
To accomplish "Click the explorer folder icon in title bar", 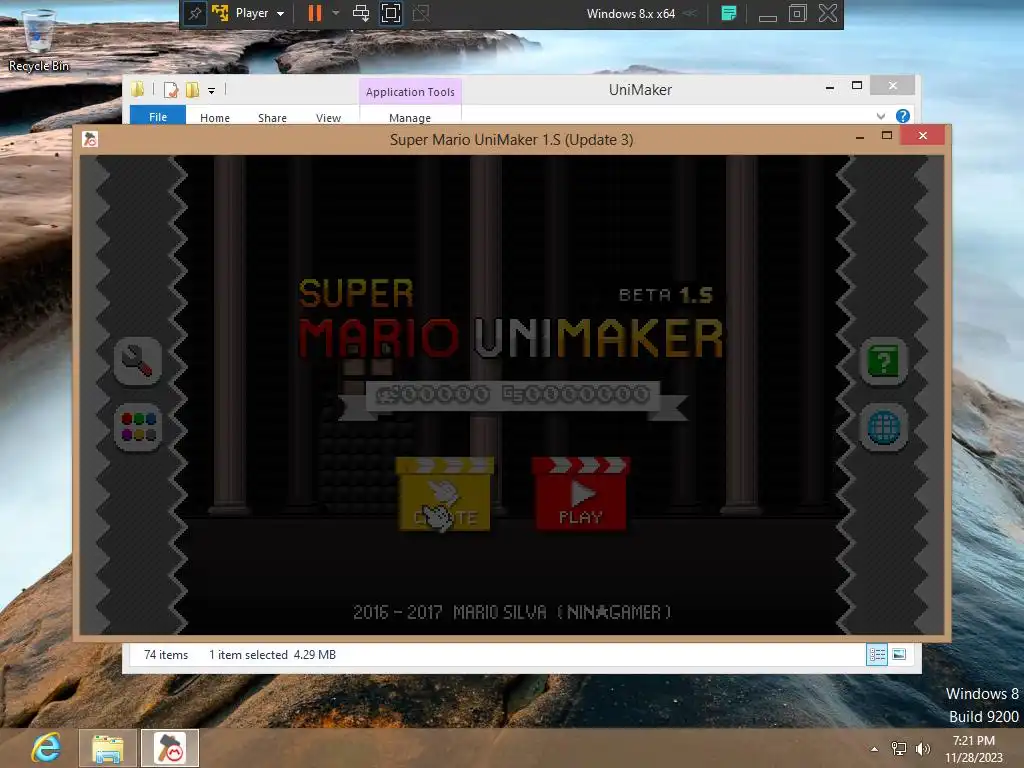I will tap(138, 89).
